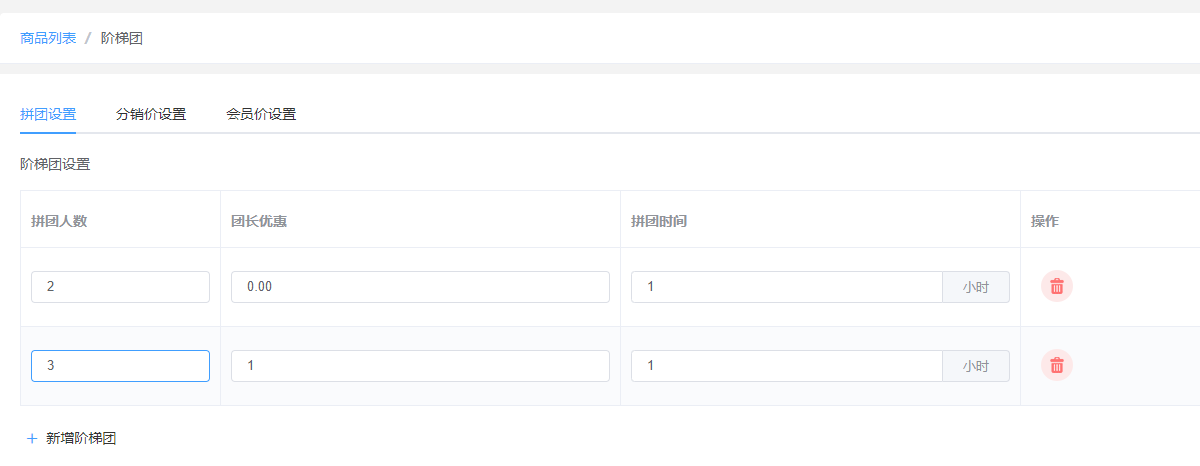The height and width of the screenshot is (466, 1200).
Task: Click the 新增阶梯团 link text
Action: tap(81, 438)
